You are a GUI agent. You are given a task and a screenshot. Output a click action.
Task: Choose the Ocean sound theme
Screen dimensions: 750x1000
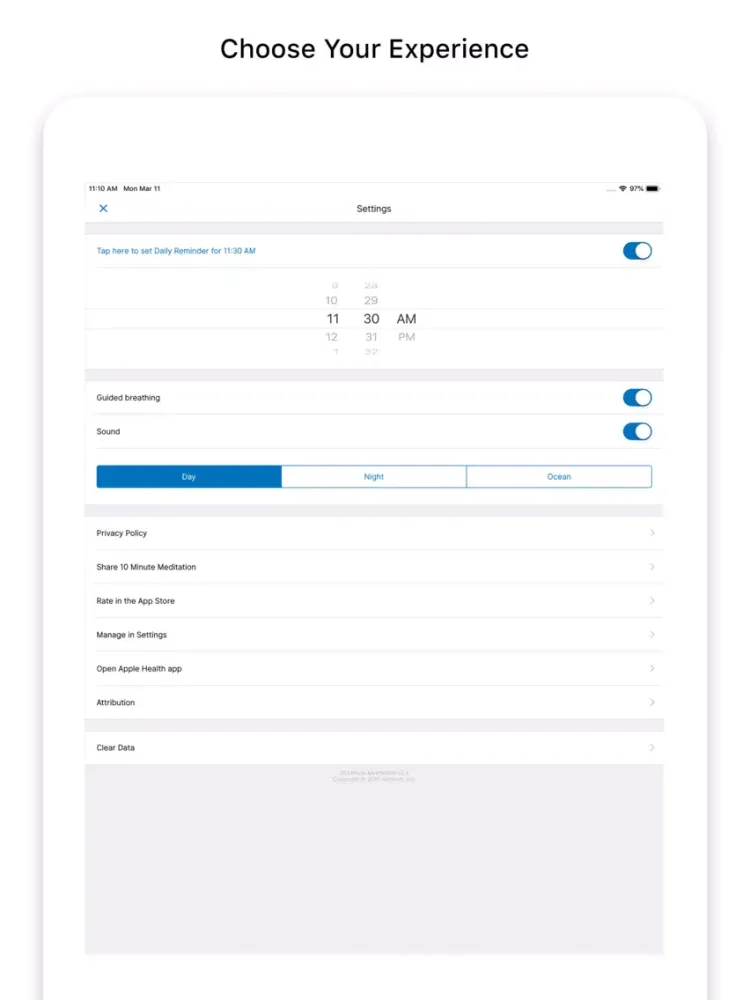point(559,476)
